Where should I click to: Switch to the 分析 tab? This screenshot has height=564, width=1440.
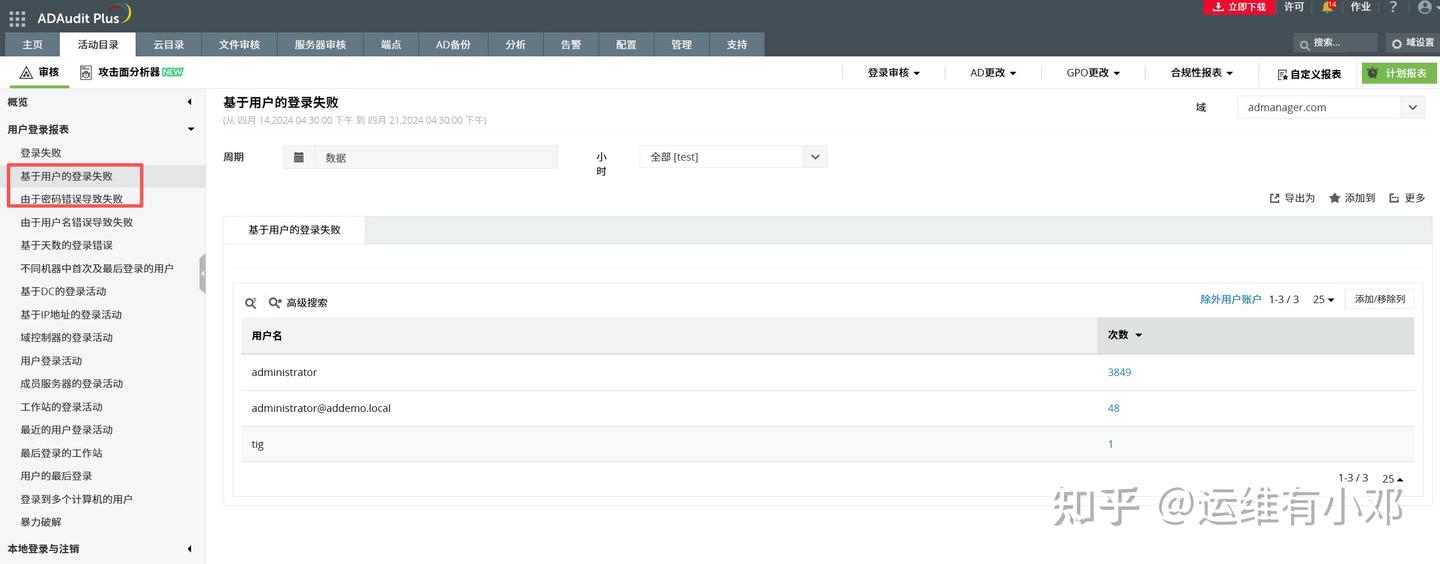(516, 44)
